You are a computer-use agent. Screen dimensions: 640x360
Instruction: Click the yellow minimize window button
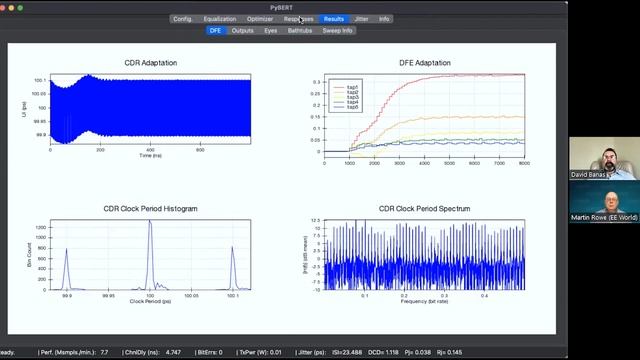click(11, 8)
